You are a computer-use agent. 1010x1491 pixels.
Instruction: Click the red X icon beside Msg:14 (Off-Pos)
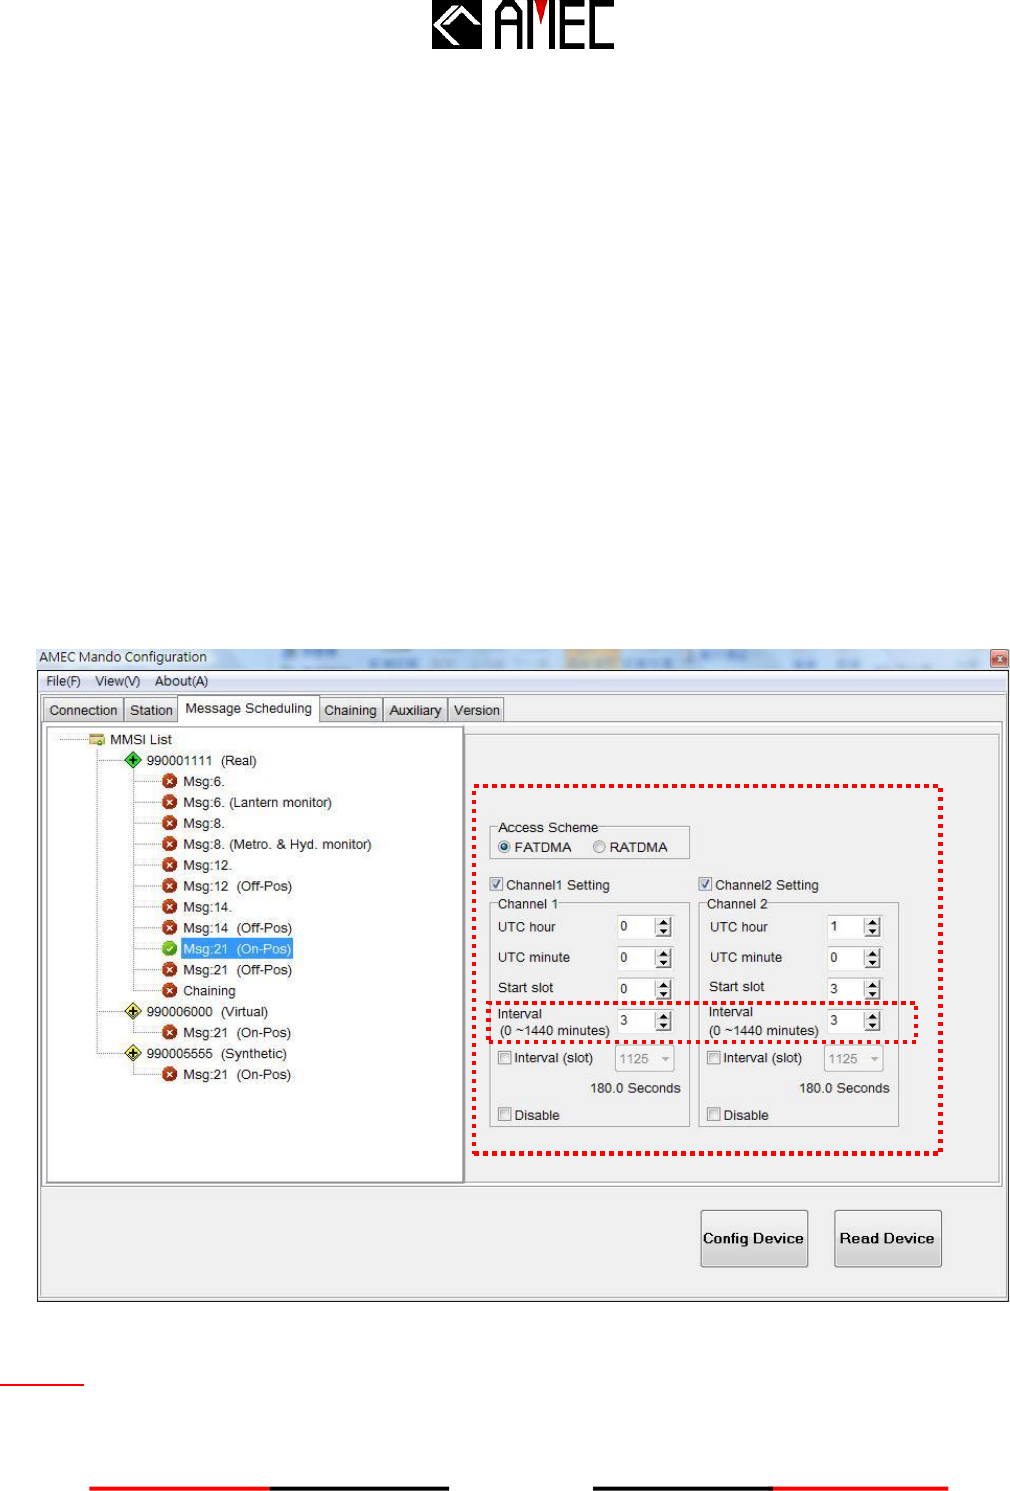point(170,928)
